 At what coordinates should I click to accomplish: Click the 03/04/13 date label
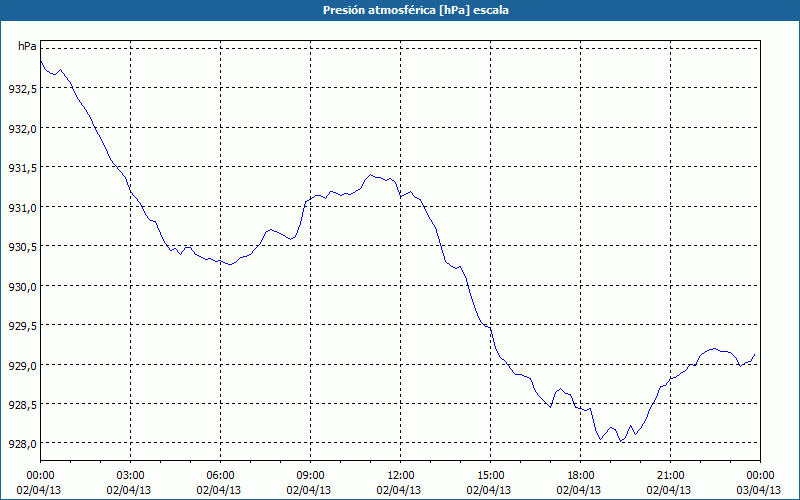pos(759,490)
